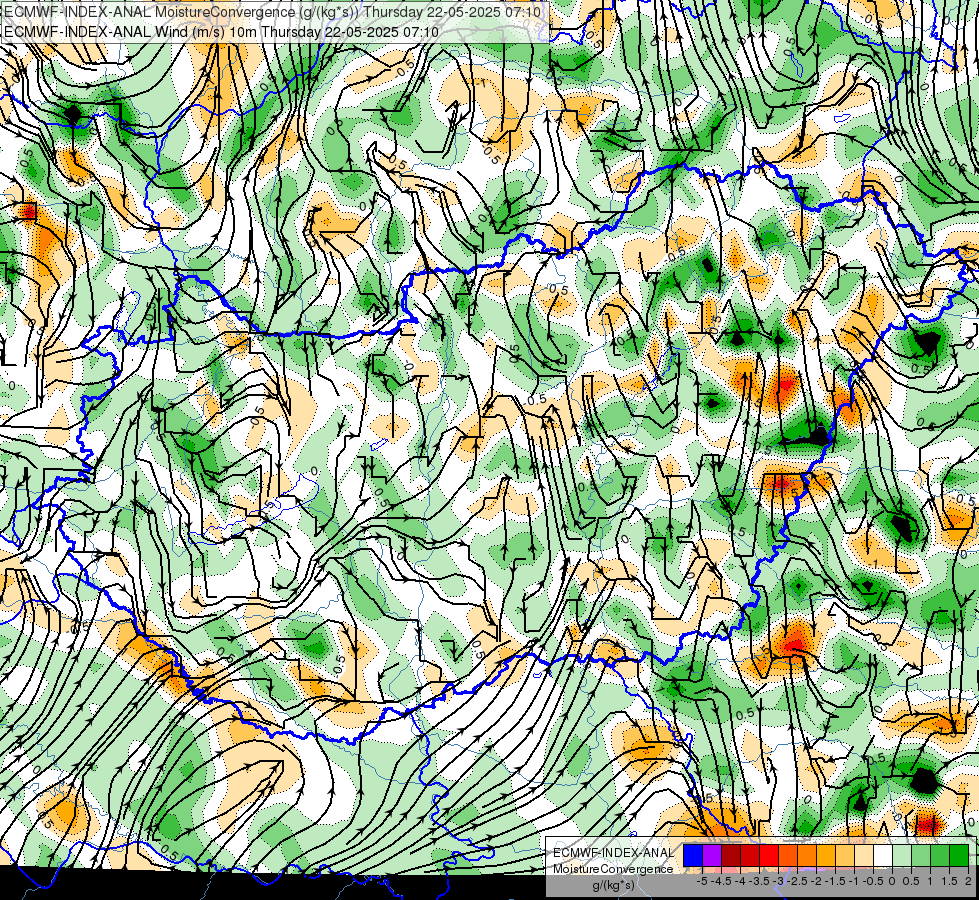Click the -5 tick label on legend scale
The height and width of the screenshot is (900, 979).
tap(702, 881)
